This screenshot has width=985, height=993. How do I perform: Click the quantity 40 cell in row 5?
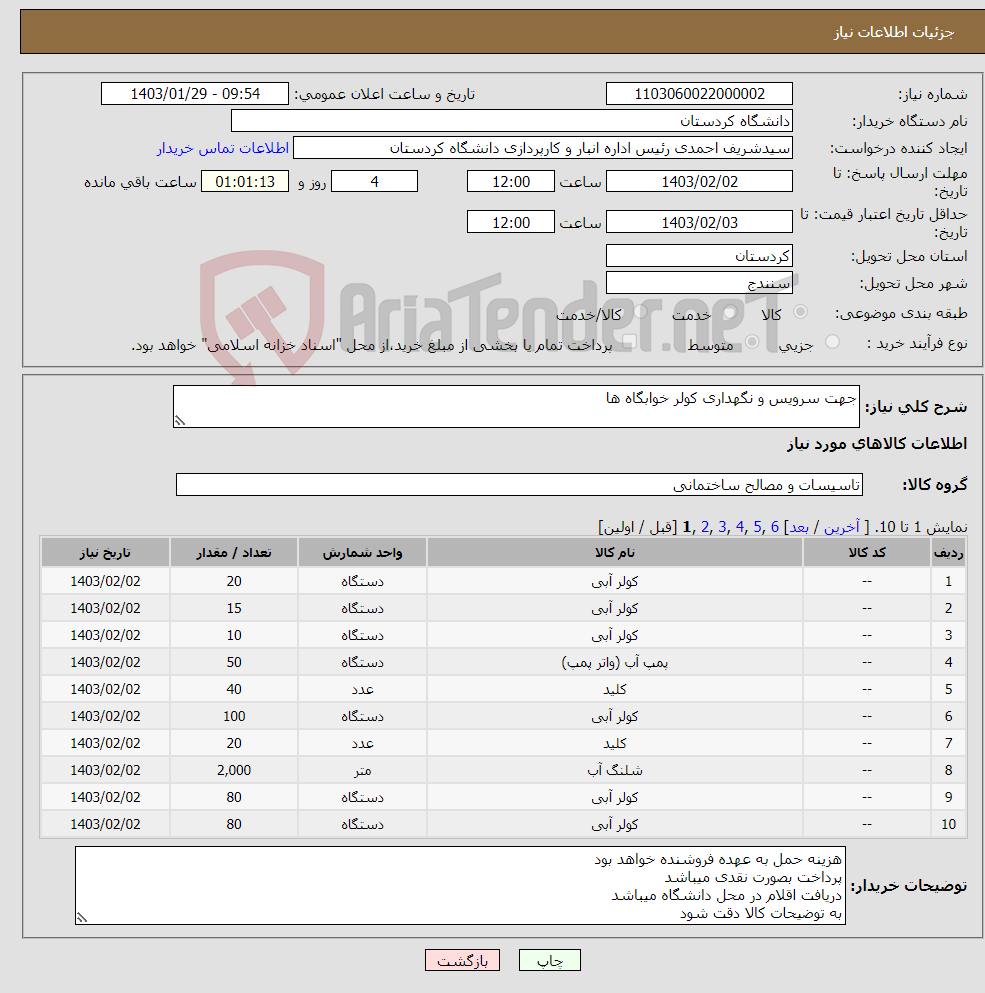coord(234,690)
